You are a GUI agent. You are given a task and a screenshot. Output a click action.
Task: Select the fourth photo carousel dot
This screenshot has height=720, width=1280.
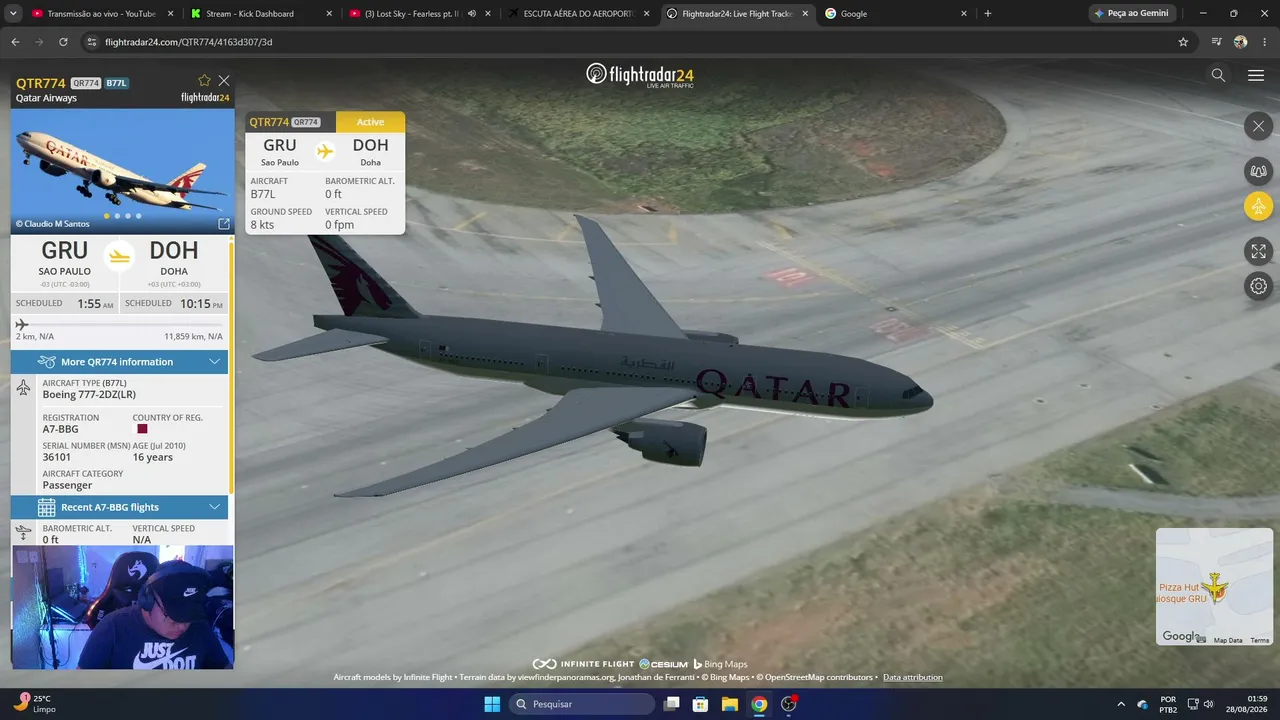pyautogui.click(x=139, y=216)
